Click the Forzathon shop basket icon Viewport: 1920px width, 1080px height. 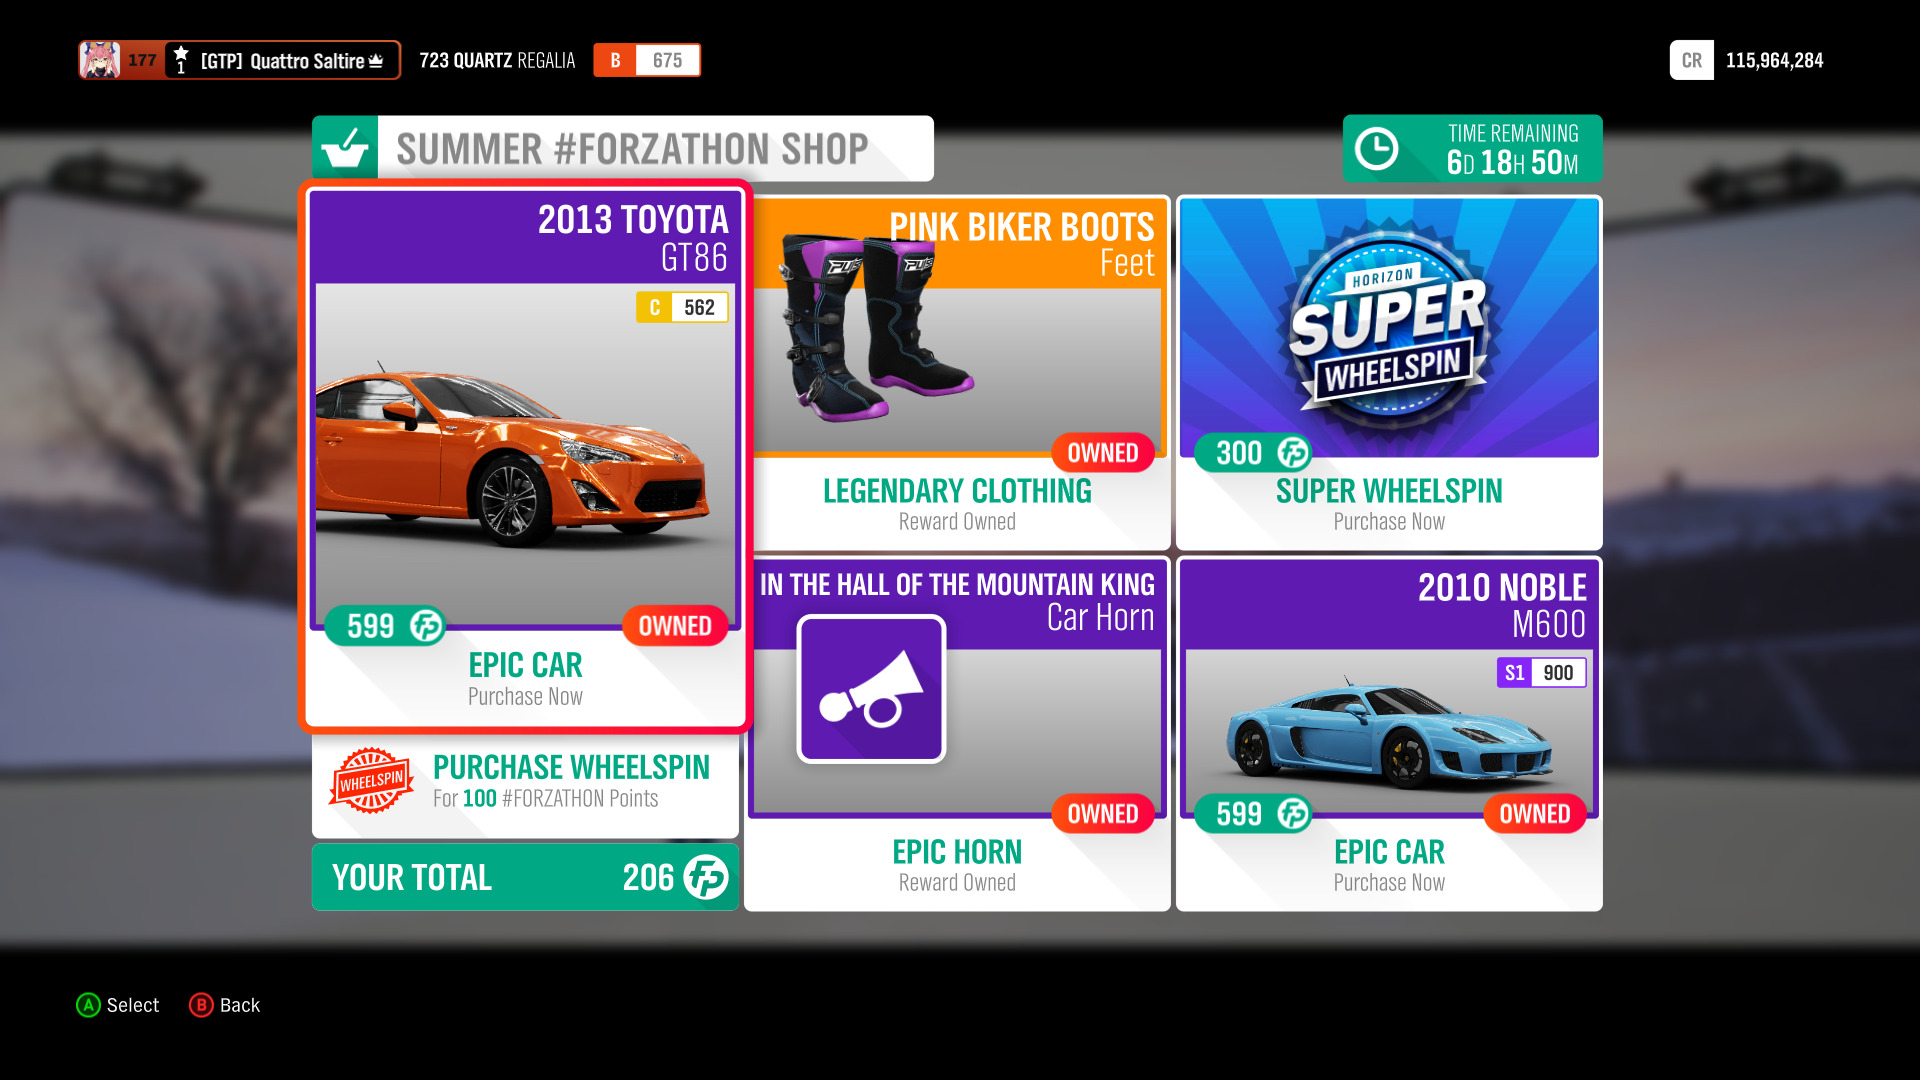tap(345, 148)
